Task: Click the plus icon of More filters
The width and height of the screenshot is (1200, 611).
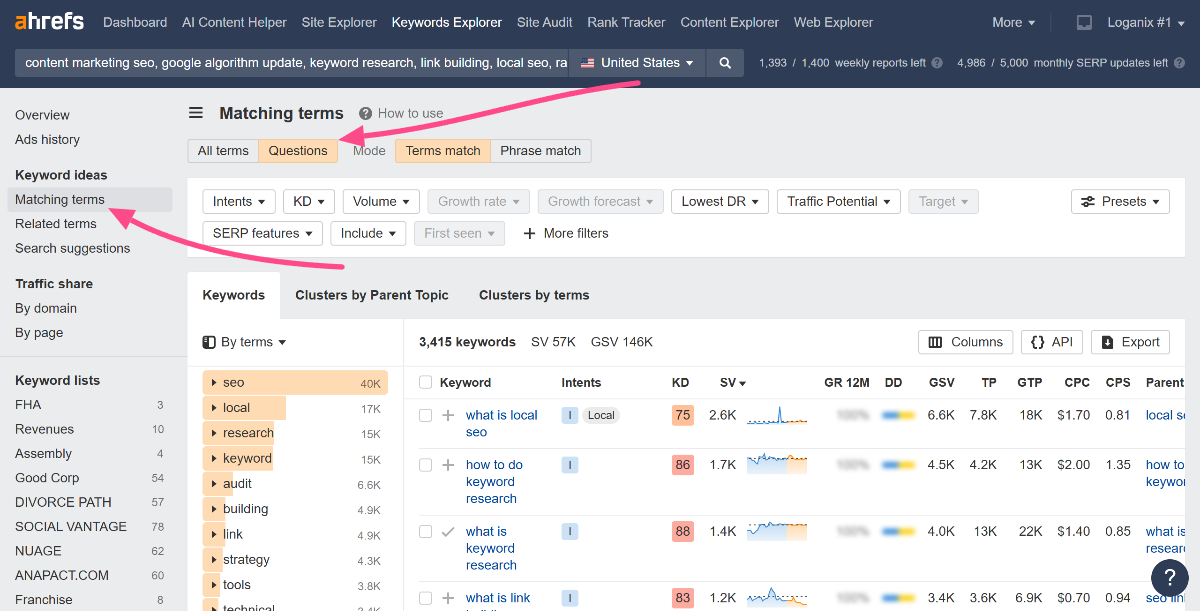Action: coord(530,233)
